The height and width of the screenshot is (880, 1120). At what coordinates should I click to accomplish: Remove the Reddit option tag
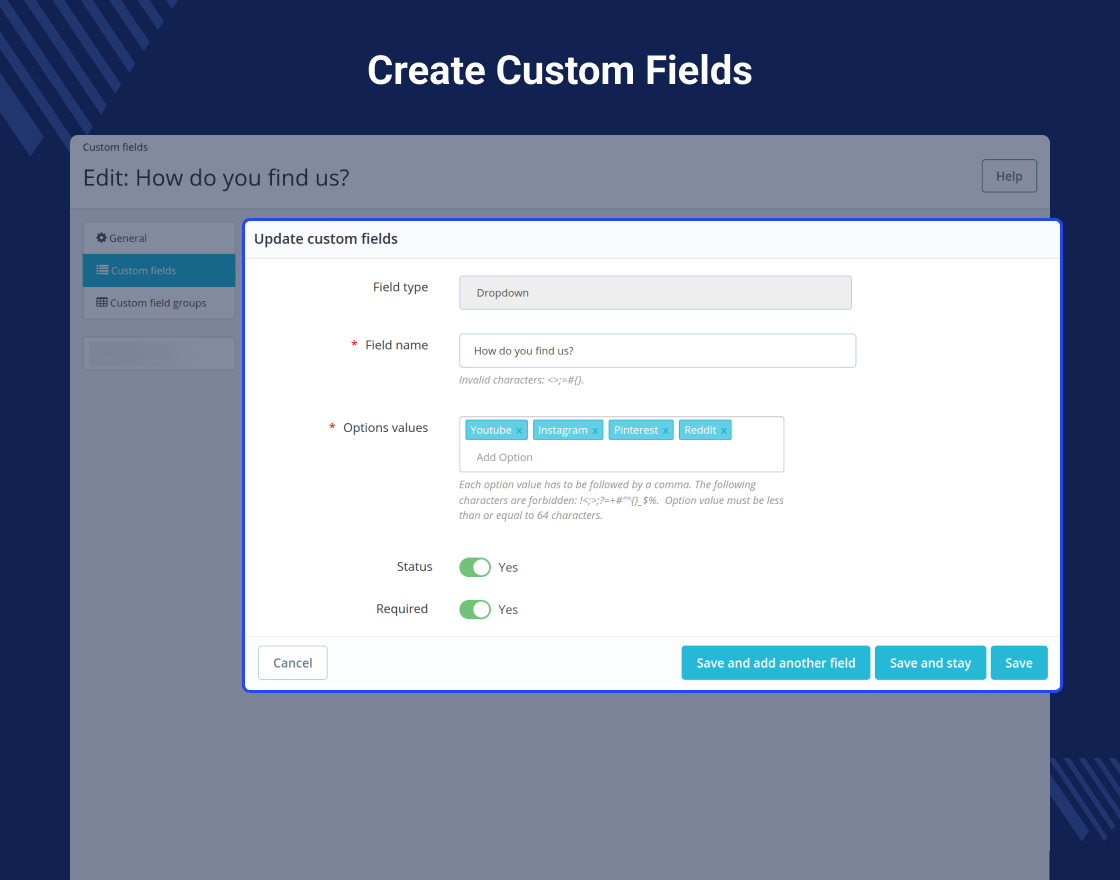(724, 431)
